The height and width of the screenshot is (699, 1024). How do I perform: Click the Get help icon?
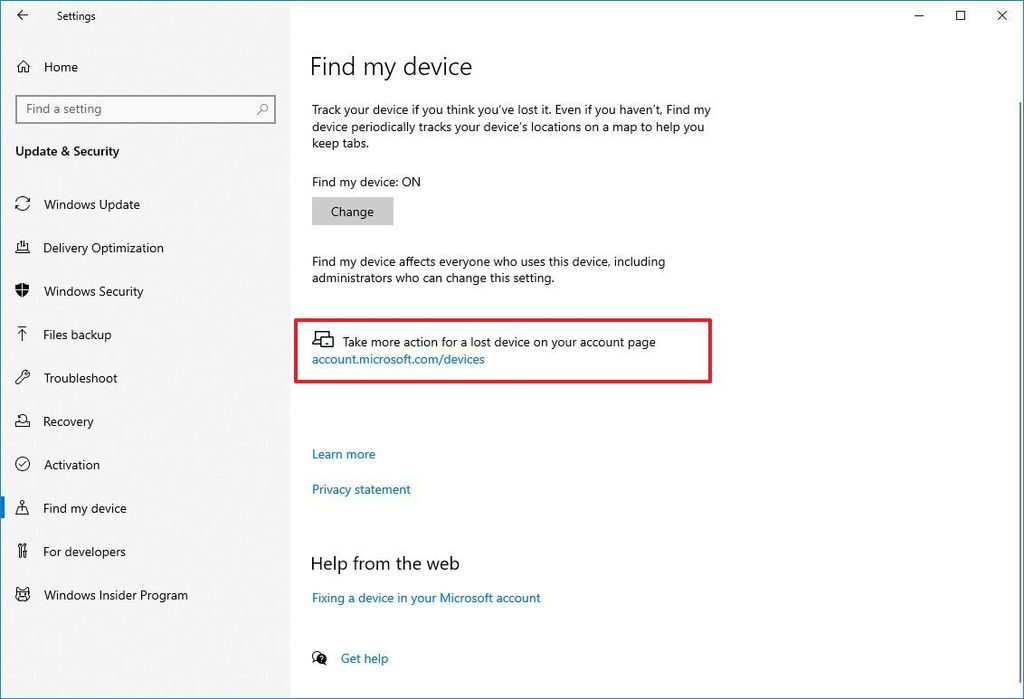(320, 657)
